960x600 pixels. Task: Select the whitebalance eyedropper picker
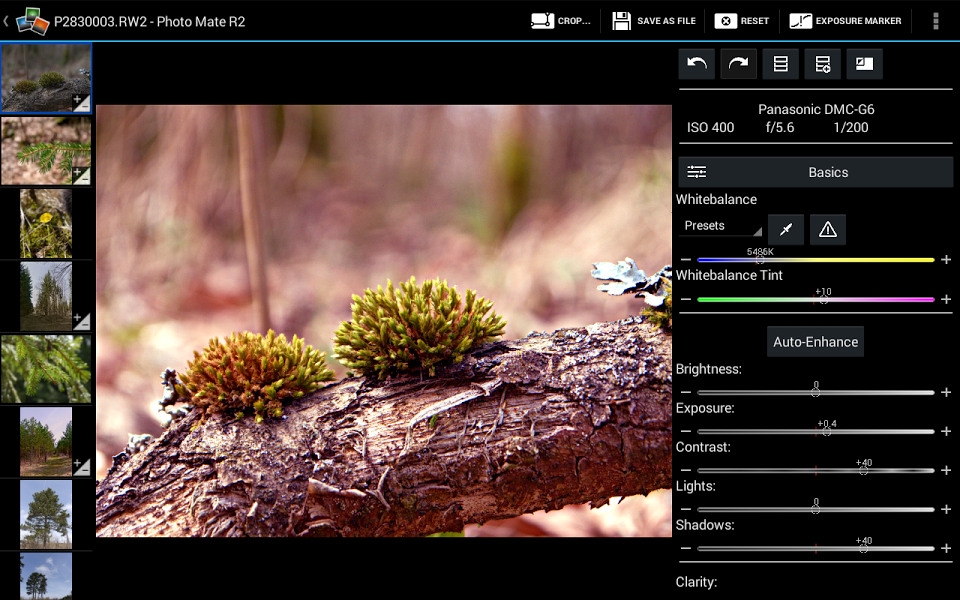786,230
